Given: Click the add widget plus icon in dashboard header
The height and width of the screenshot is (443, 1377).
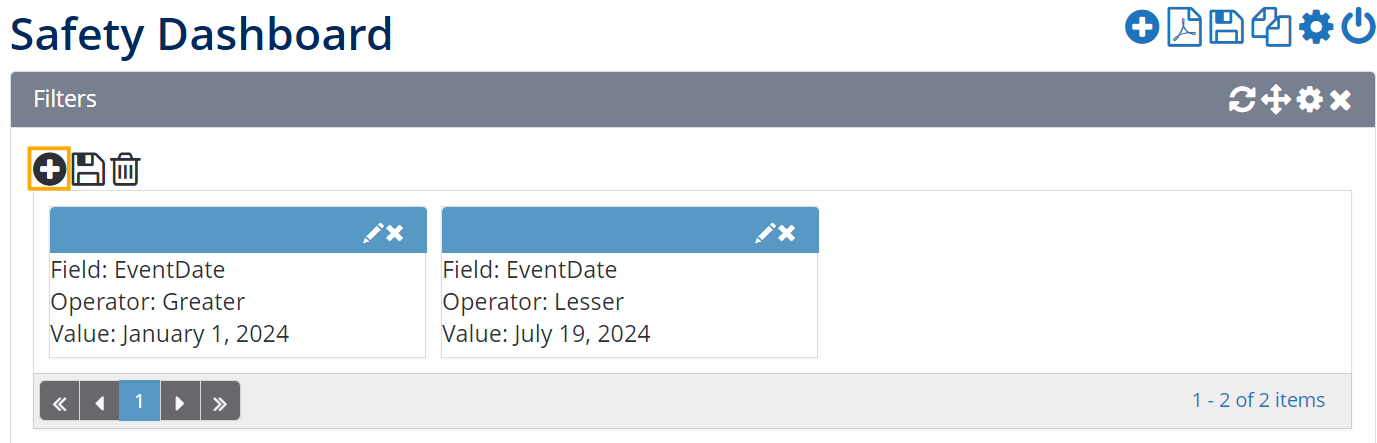Looking at the screenshot, I should click(x=1141, y=27).
